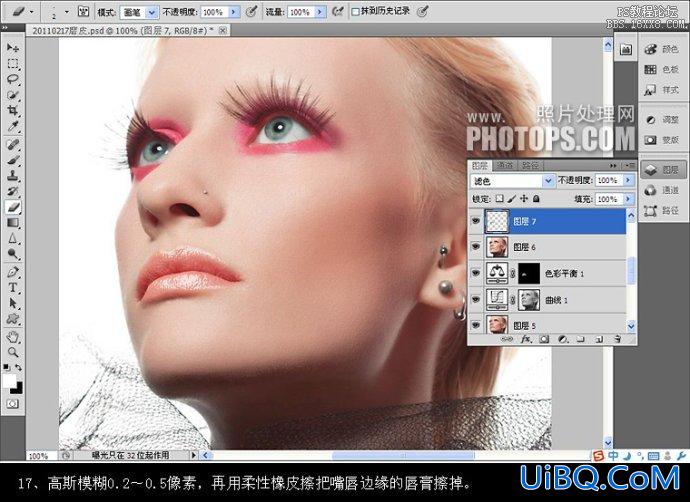
Task: Open brush preset picker dropdown
Action: [x=67, y=12]
